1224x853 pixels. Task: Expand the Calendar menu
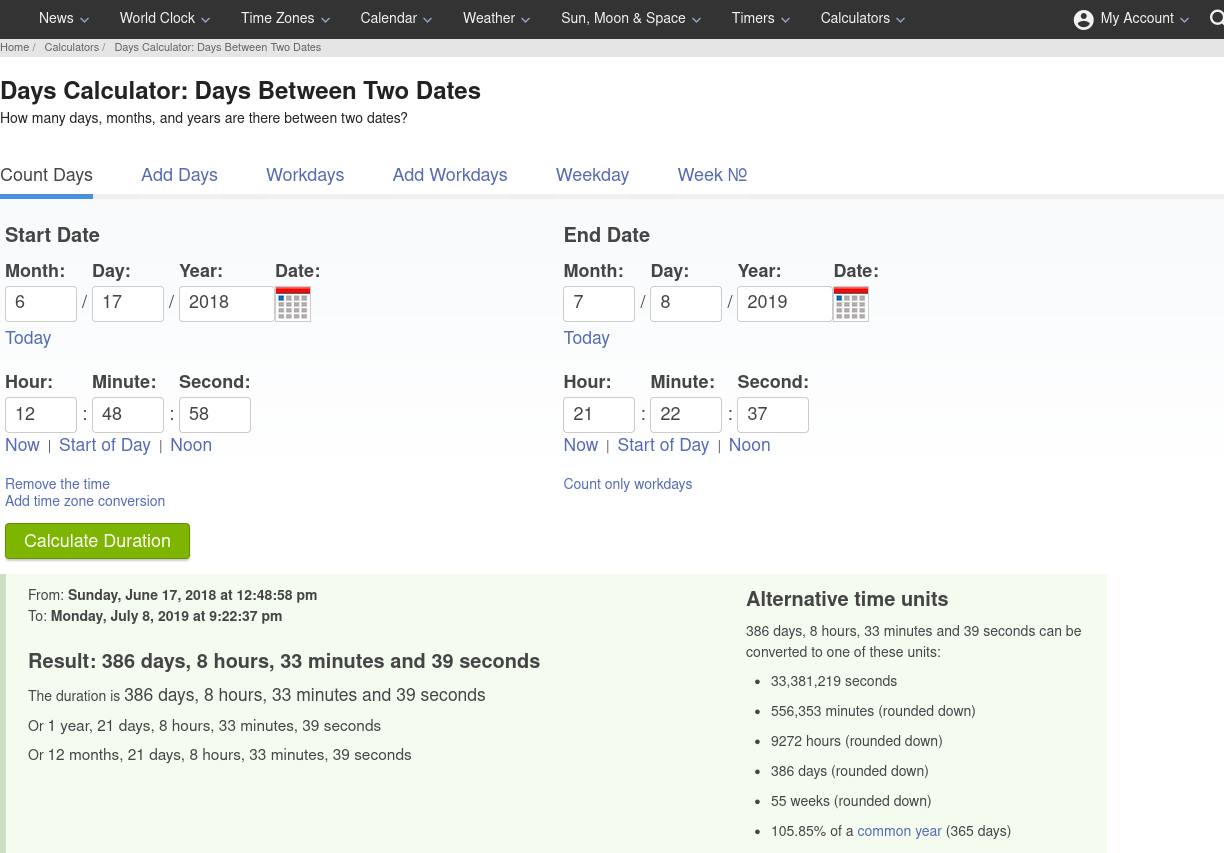(x=396, y=18)
